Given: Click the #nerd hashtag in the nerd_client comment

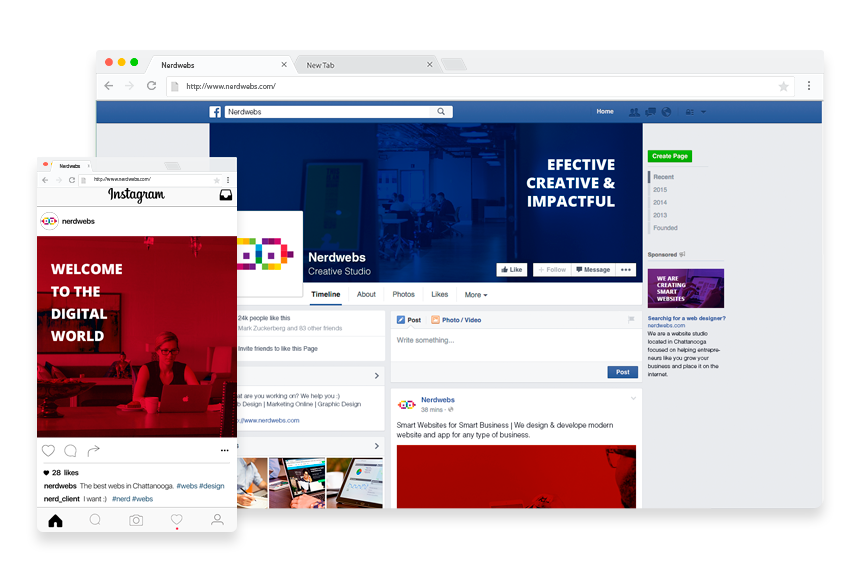Looking at the screenshot, I should (x=121, y=499).
